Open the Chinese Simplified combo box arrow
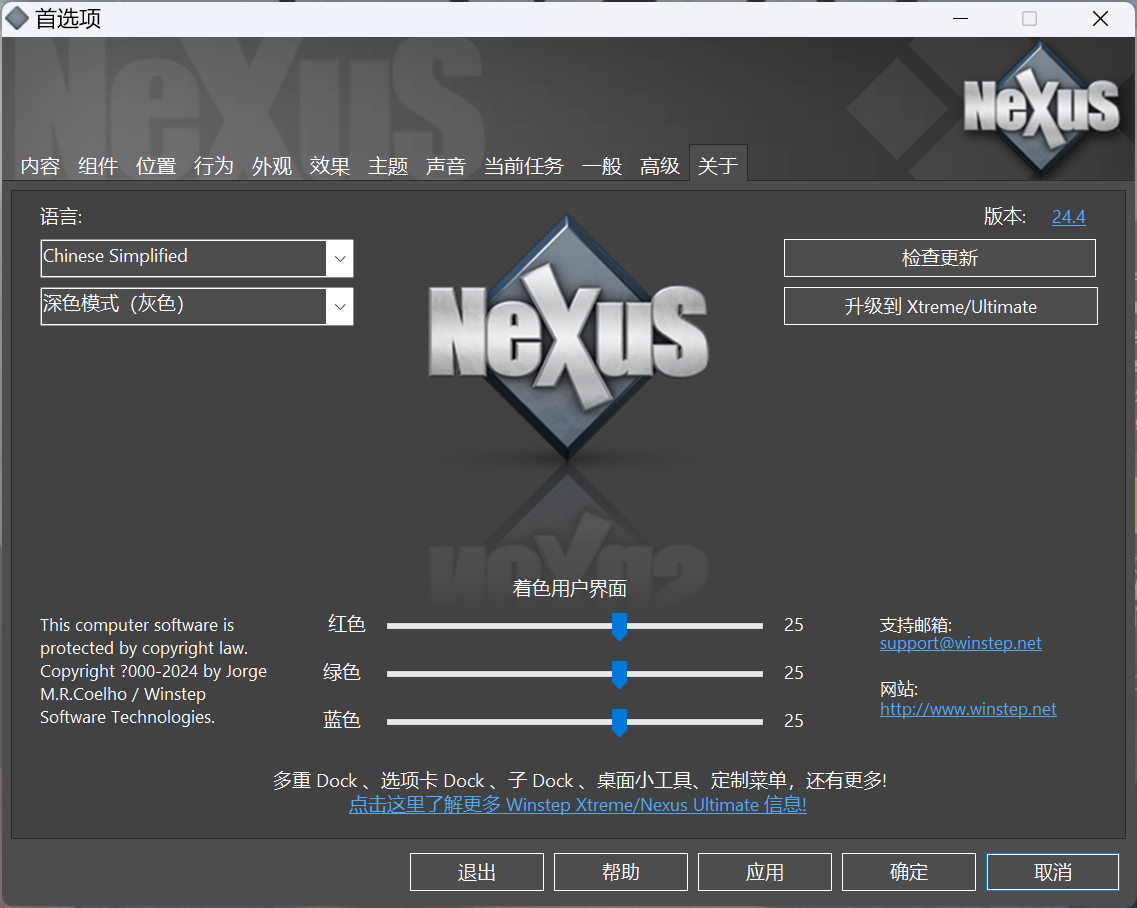Image resolution: width=1137 pixels, height=908 pixels. (x=339, y=258)
